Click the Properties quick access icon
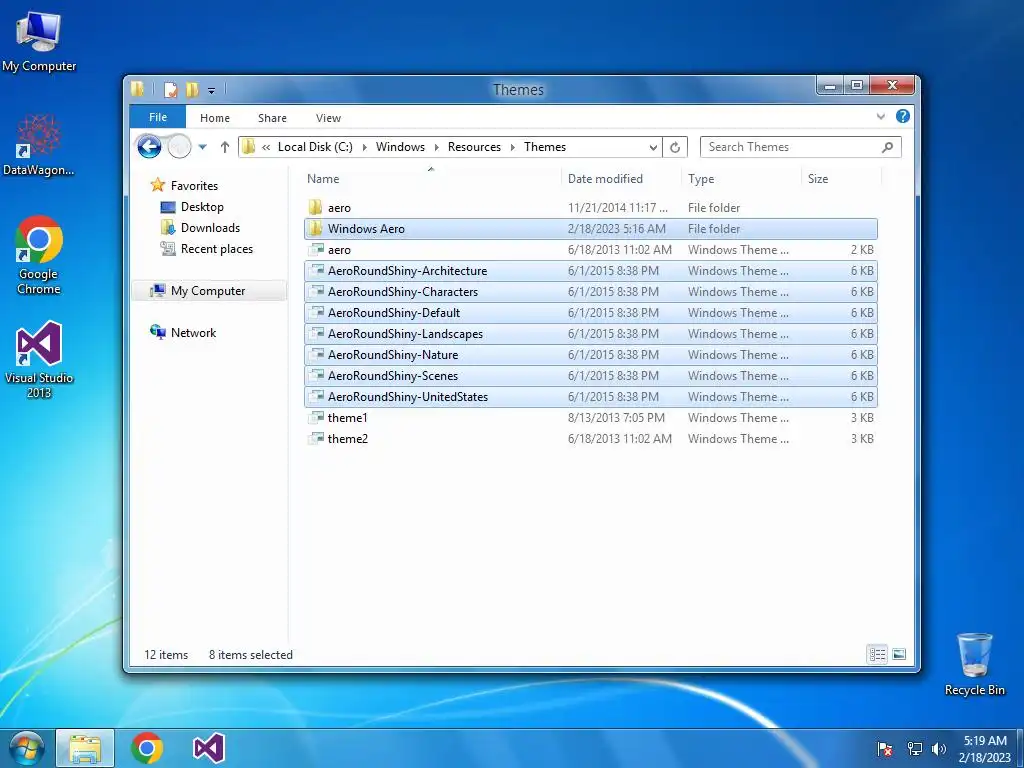This screenshot has width=1024, height=768. coord(170,90)
